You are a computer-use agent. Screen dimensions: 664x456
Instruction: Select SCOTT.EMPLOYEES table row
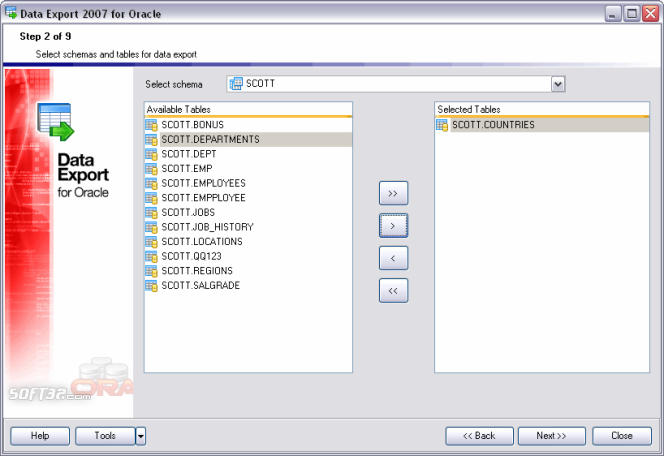[248, 183]
